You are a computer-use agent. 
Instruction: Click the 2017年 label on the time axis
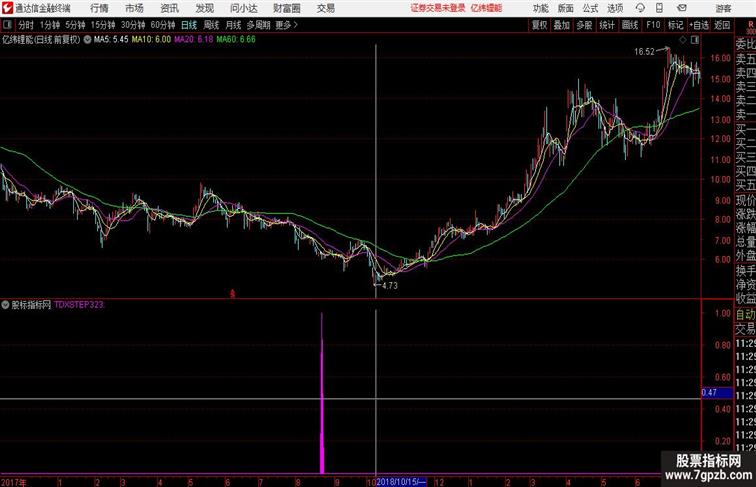pos(14,482)
